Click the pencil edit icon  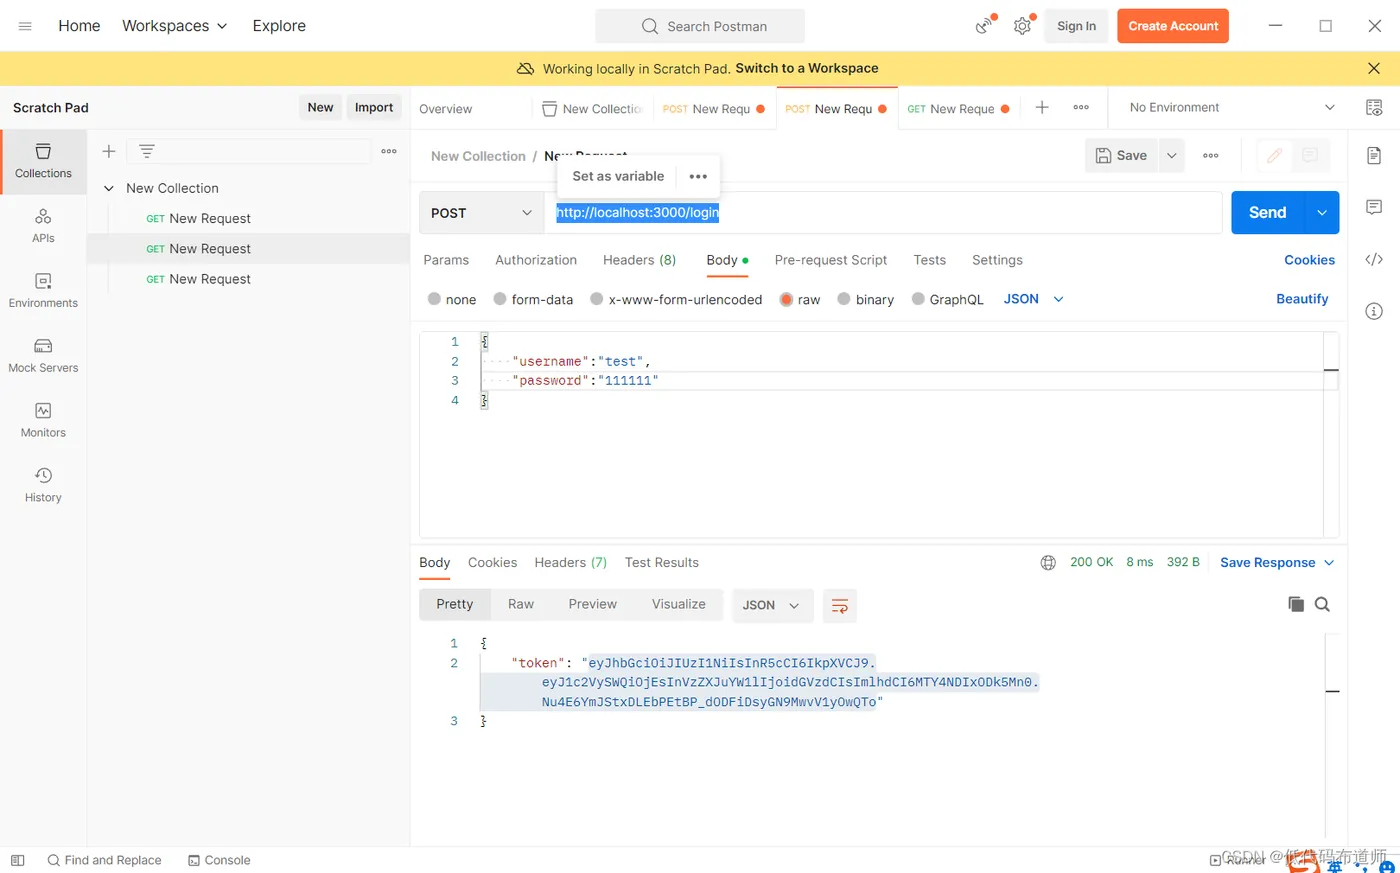[x=1274, y=156]
